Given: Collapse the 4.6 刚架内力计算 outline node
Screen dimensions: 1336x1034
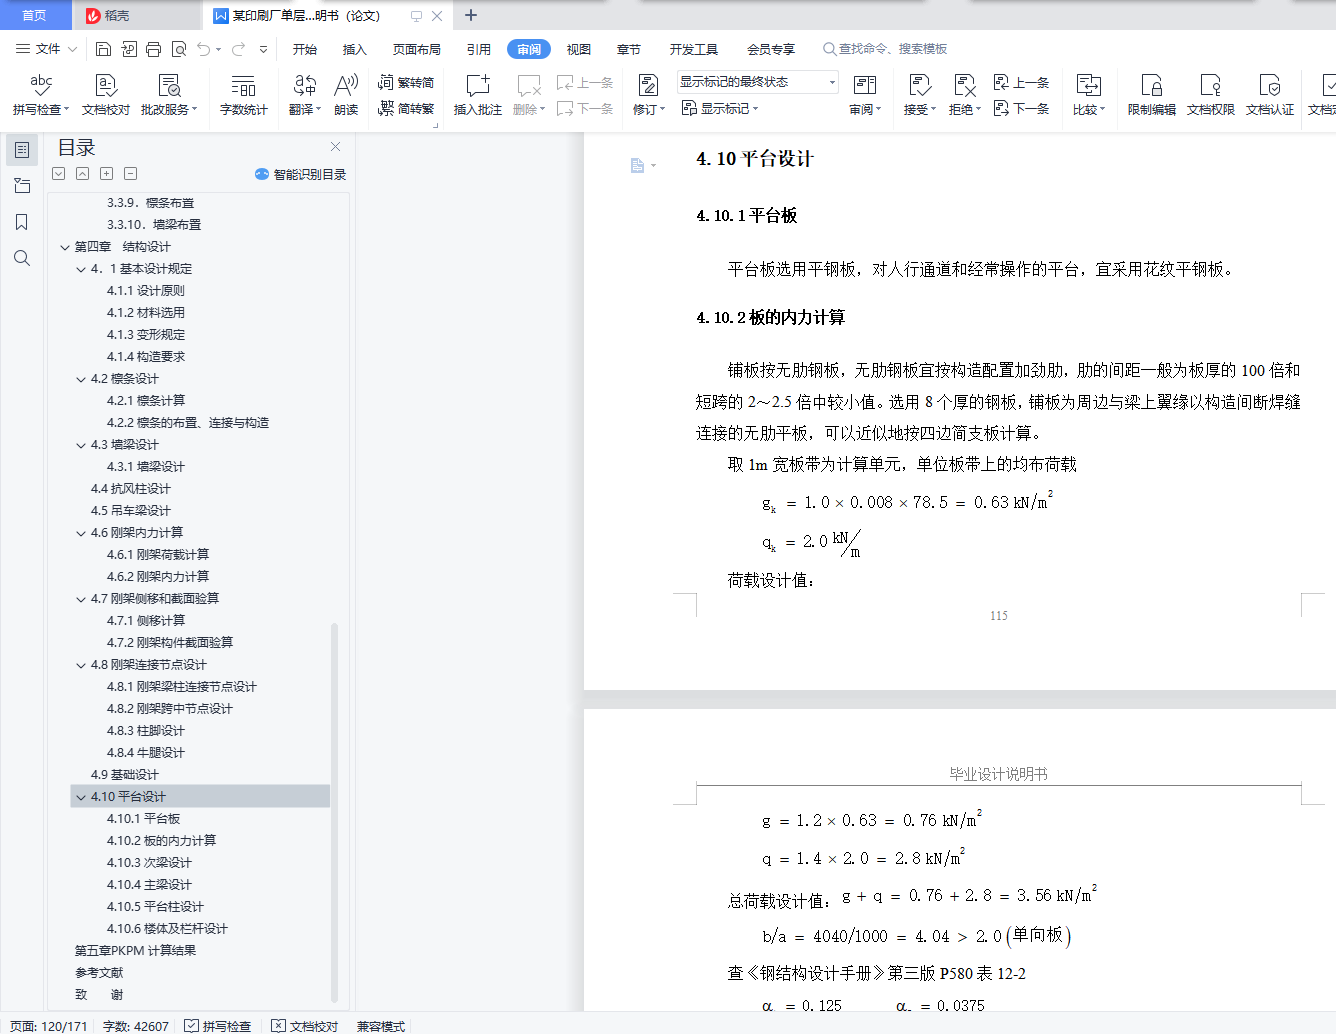Looking at the screenshot, I should 81,533.
